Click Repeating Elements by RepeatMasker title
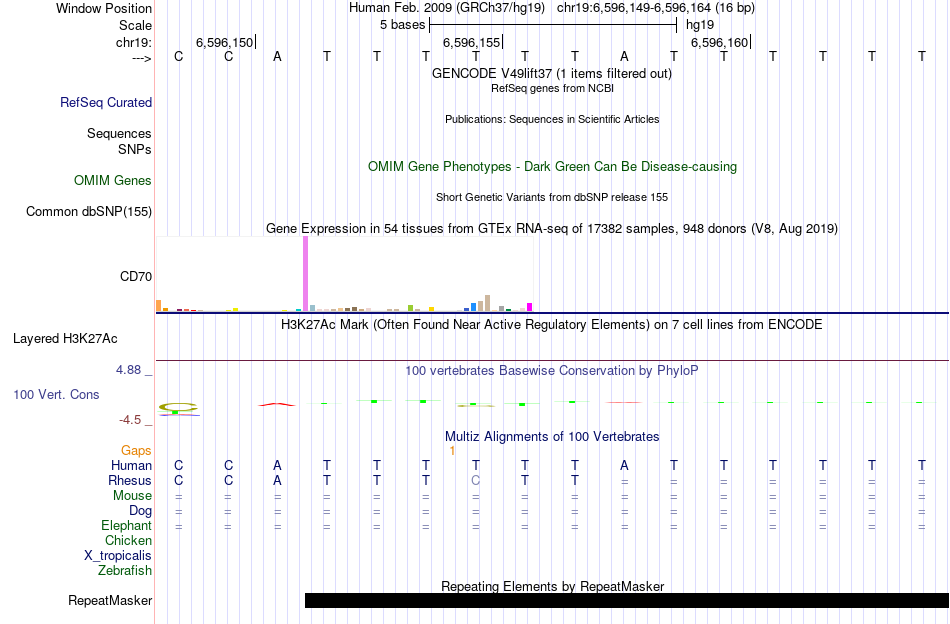Viewport: 950px width, 624px height. click(x=552, y=586)
